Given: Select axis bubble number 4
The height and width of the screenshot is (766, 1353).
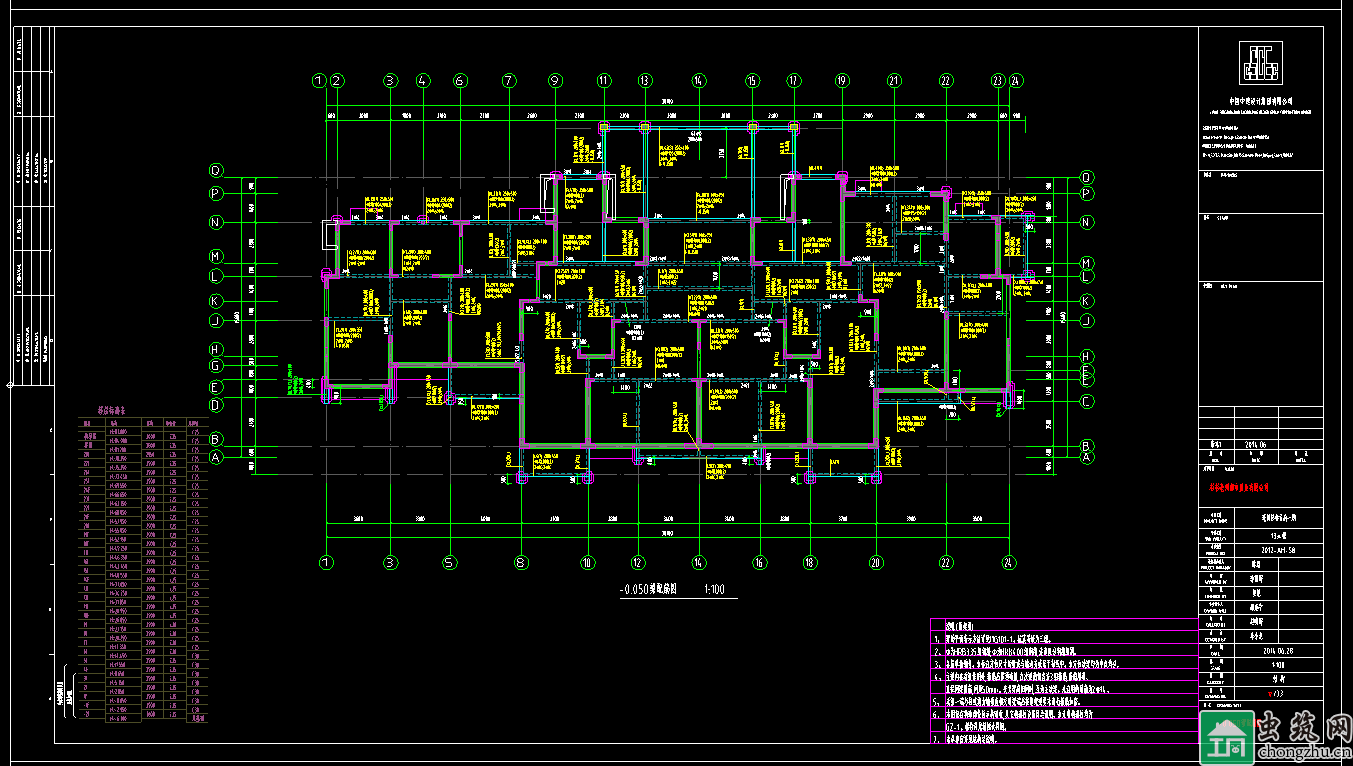Looking at the screenshot, I should click(x=423, y=81).
